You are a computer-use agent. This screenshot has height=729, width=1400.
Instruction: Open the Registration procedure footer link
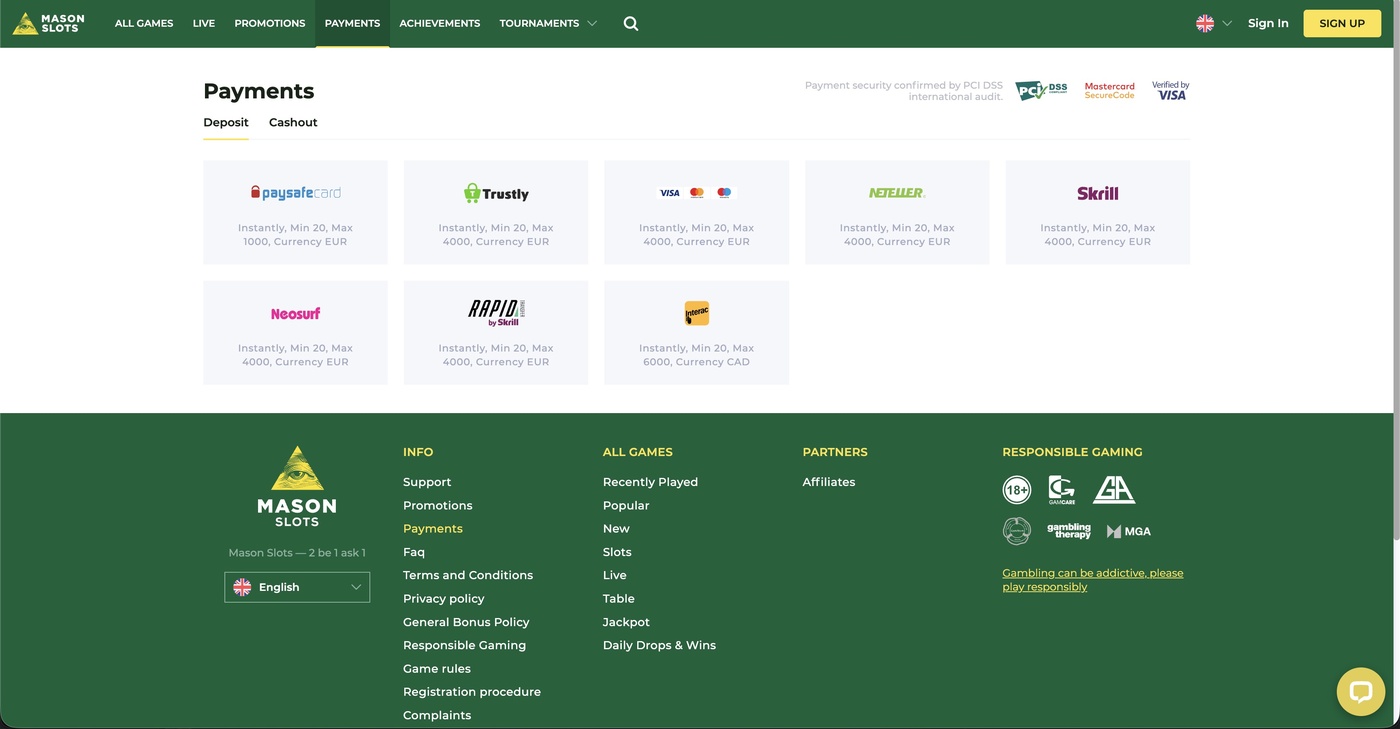point(472,692)
